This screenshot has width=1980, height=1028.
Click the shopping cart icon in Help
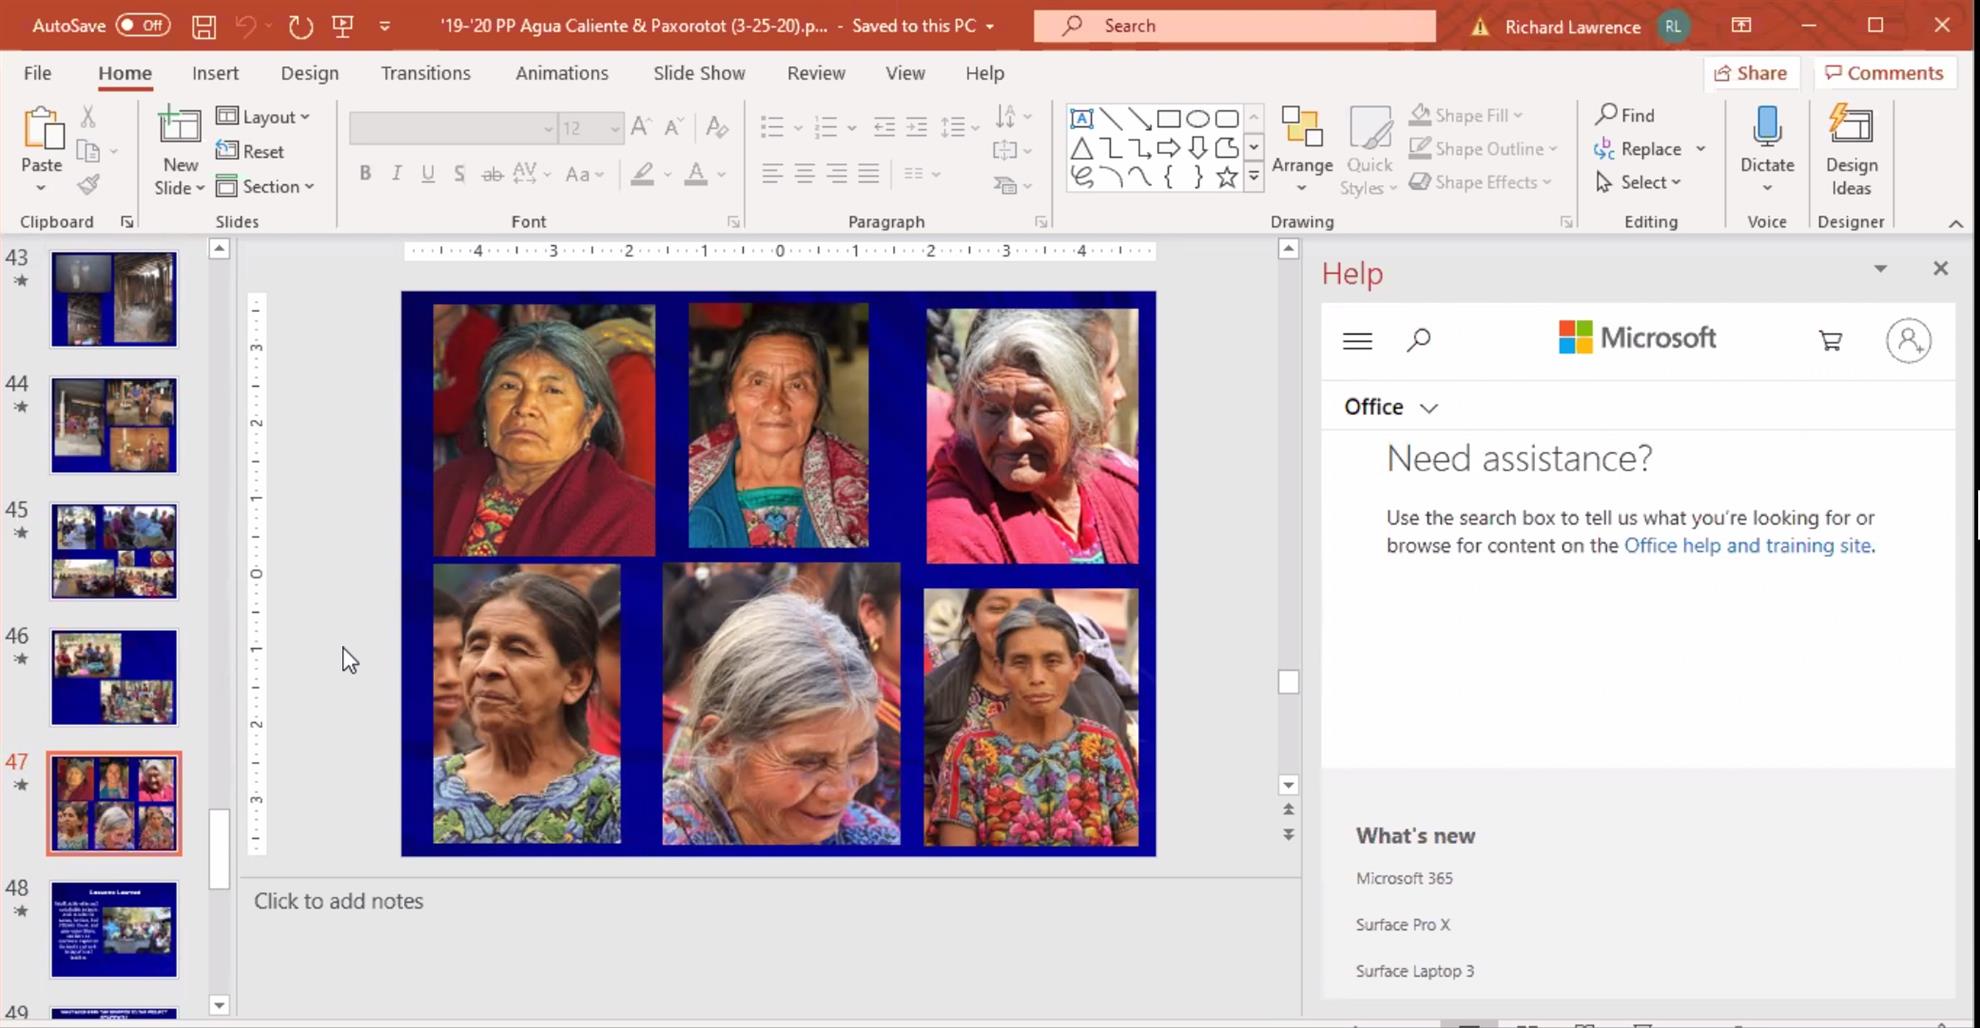pyautogui.click(x=1830, y=341)
